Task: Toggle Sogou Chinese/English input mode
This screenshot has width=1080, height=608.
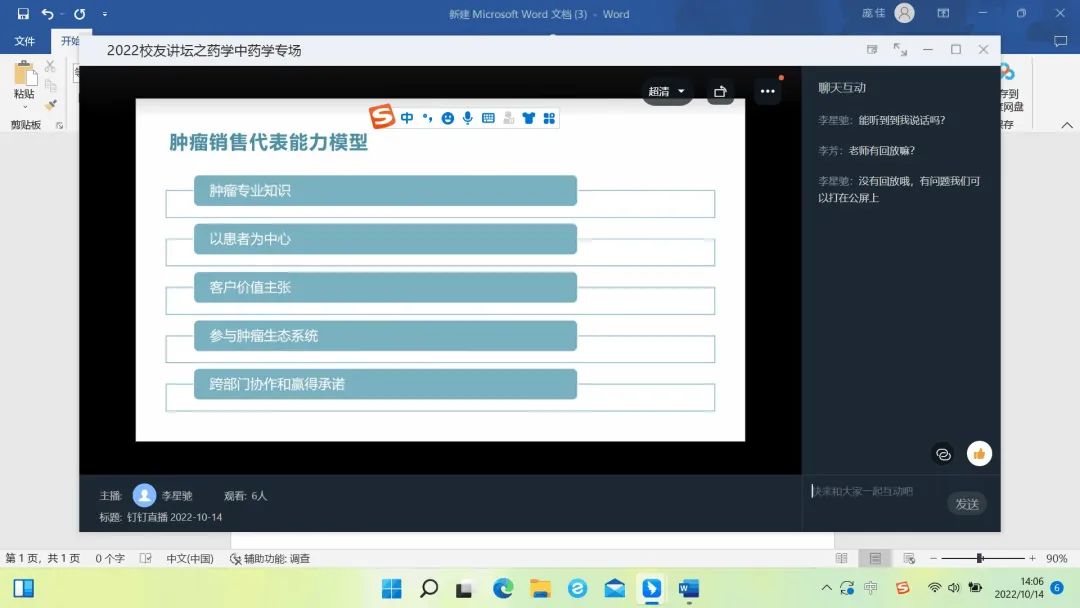Action: (407, 118)
